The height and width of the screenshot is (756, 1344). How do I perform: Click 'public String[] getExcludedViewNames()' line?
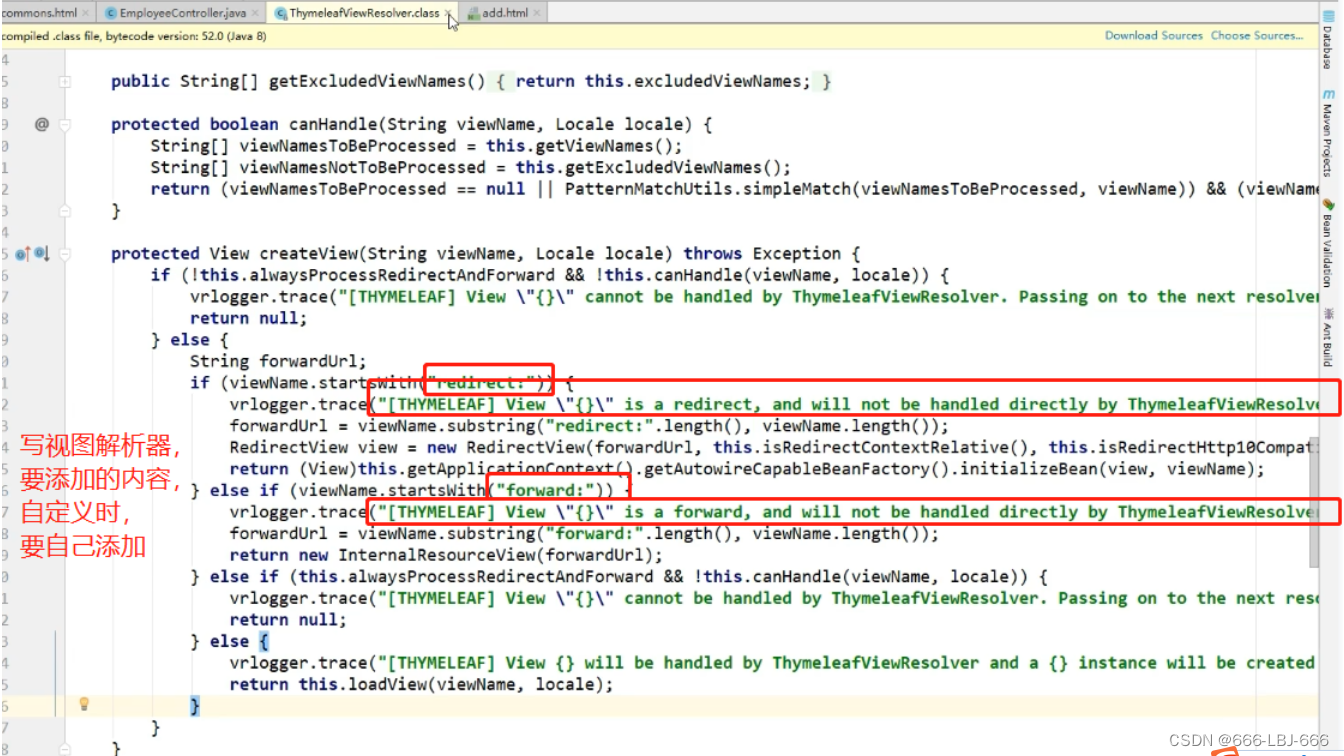[x=470, y=82]
